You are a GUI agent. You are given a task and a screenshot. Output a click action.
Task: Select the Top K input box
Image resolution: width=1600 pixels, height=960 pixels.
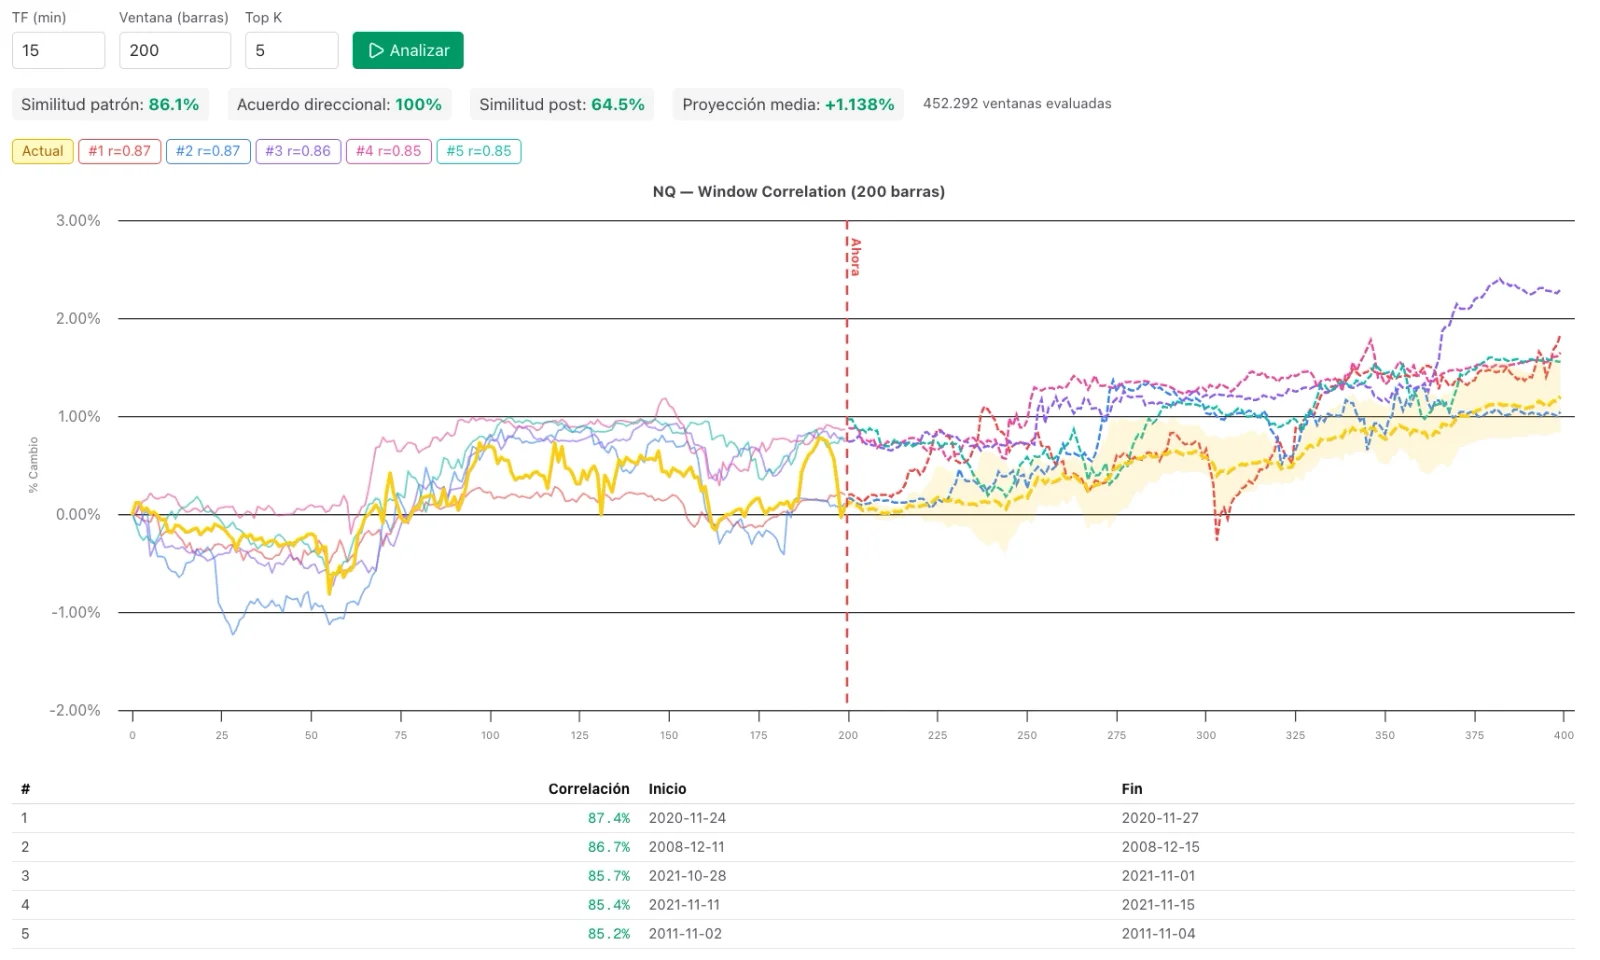[292, 50]
